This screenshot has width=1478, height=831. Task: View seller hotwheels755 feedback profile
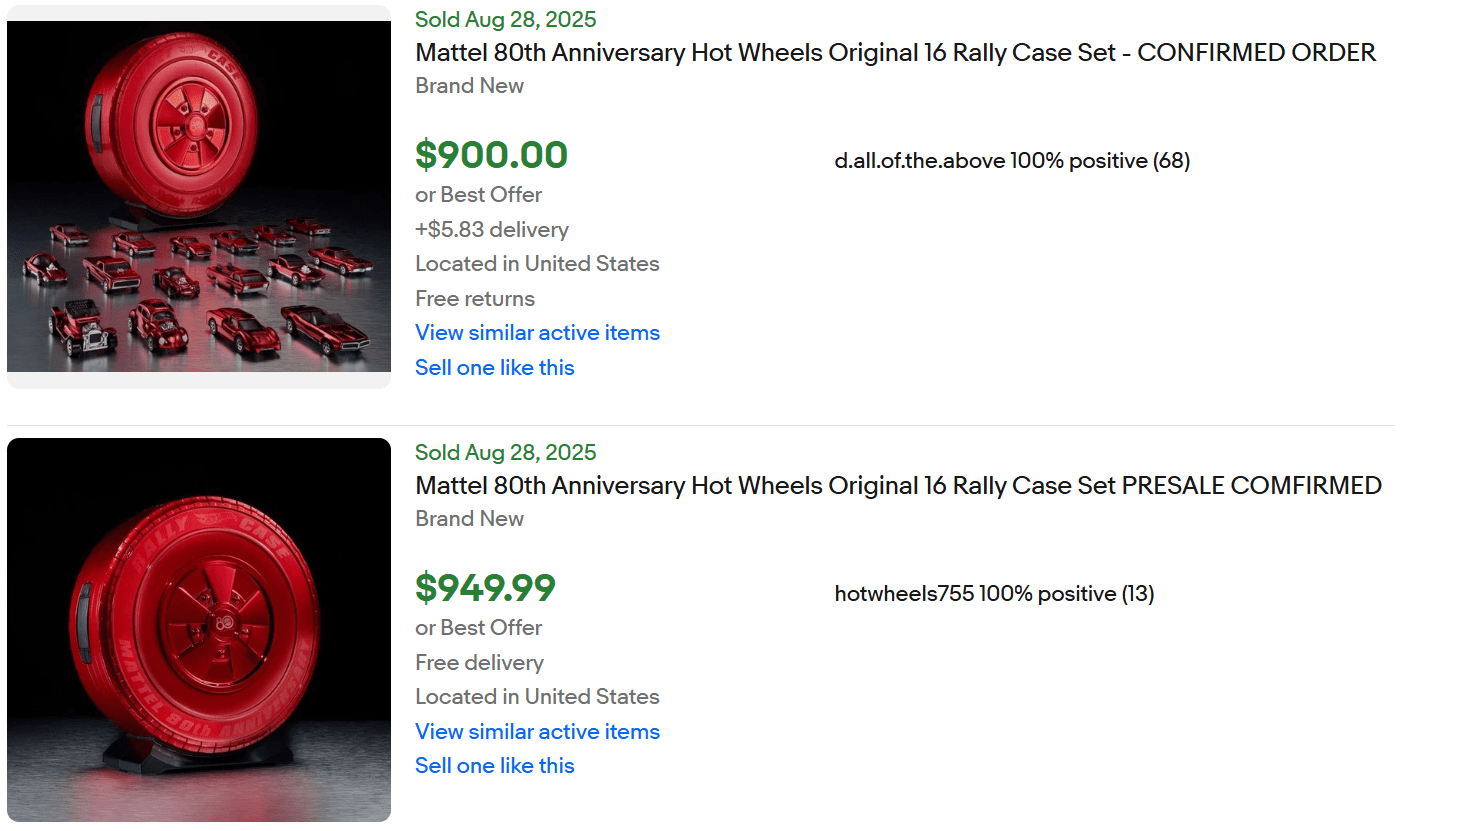994,593
